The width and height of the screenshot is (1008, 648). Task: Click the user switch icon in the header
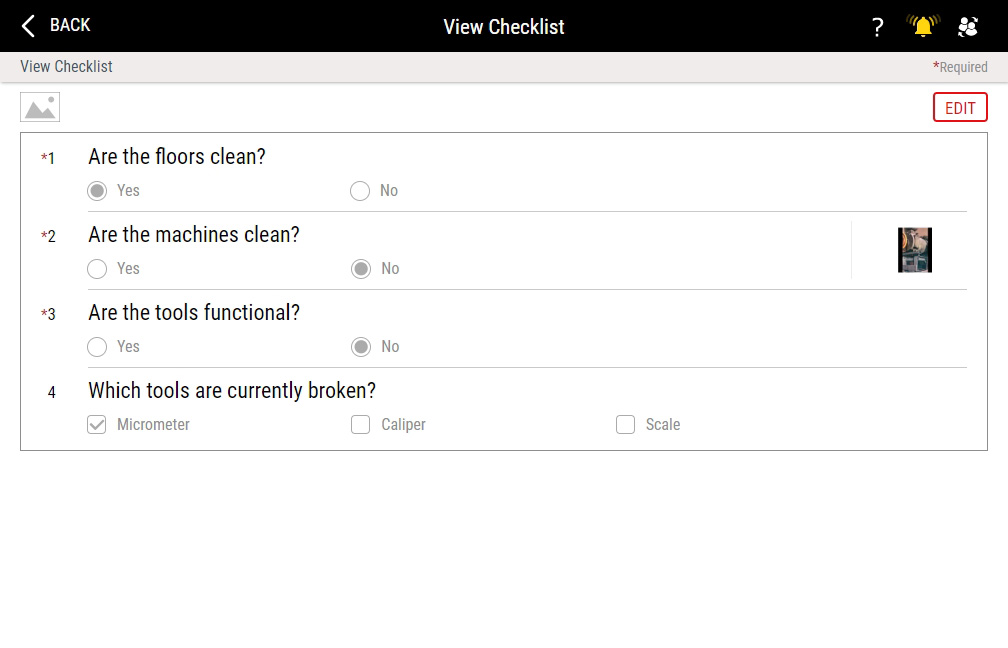[x=967, y=27]
